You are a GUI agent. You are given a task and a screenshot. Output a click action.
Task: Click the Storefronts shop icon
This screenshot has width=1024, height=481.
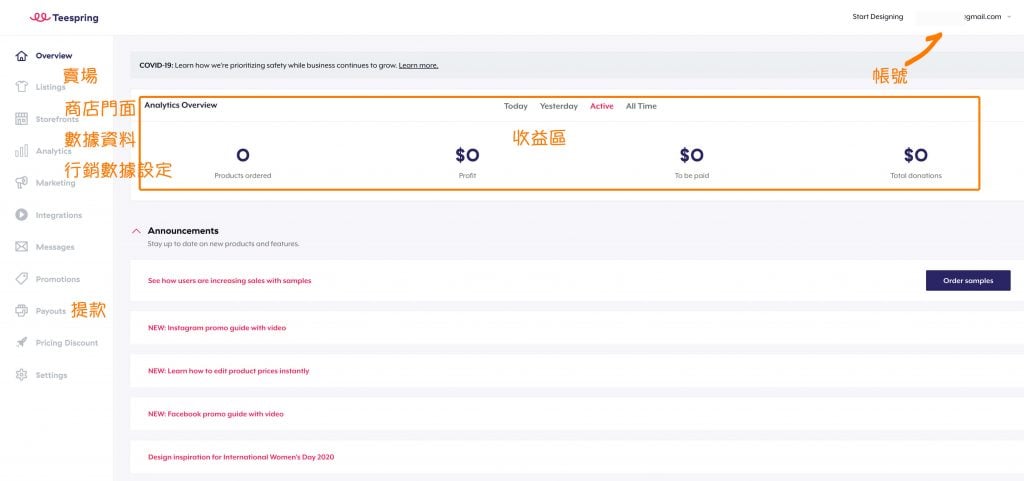click(x=22, y=119)
